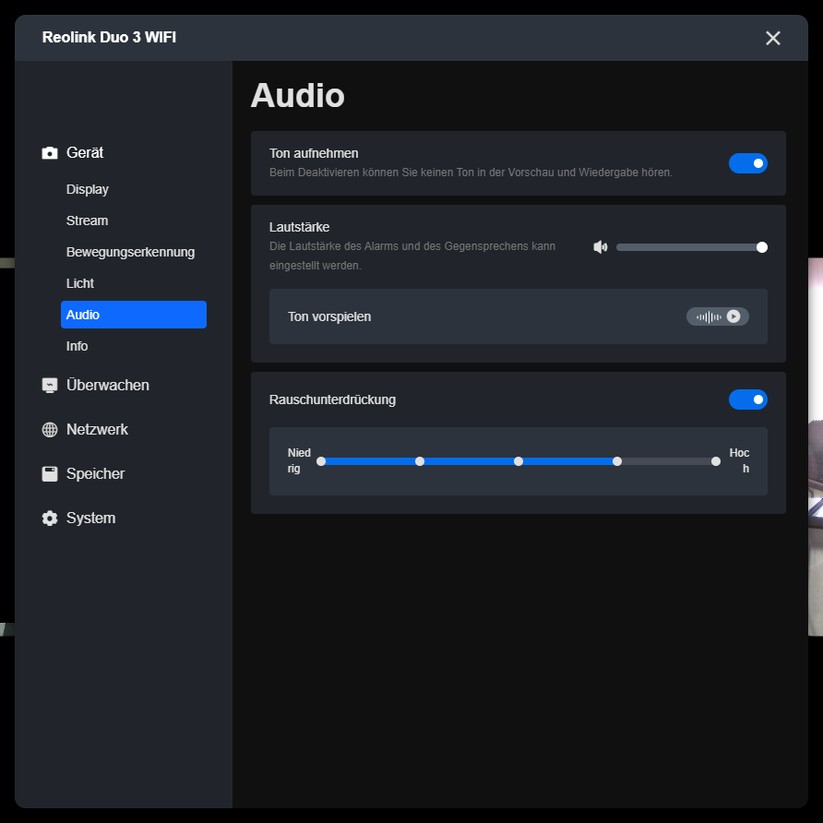Click the waveform icon in the Ton vorspielen control
This screenshot has width=823, height=823.
tap(708, 315)
